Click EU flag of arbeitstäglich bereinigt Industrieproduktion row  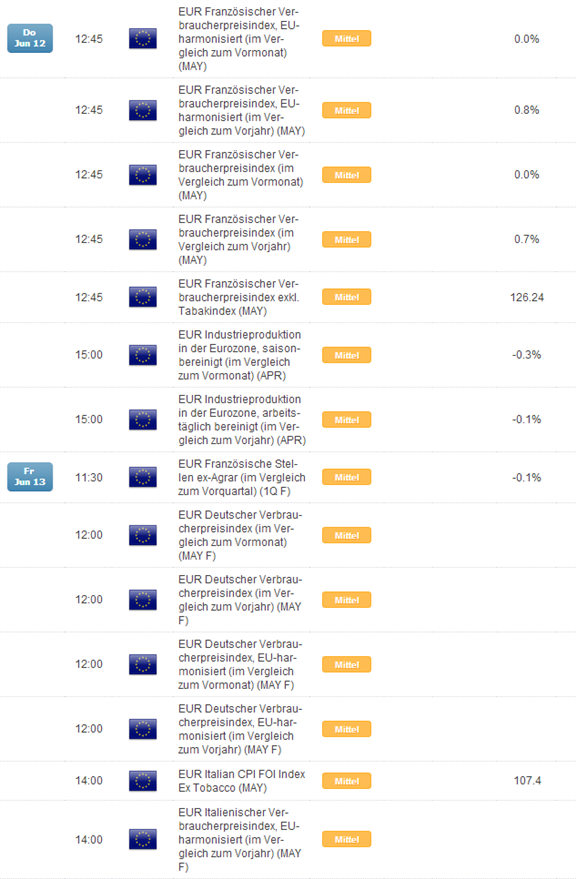coord(142,419)
